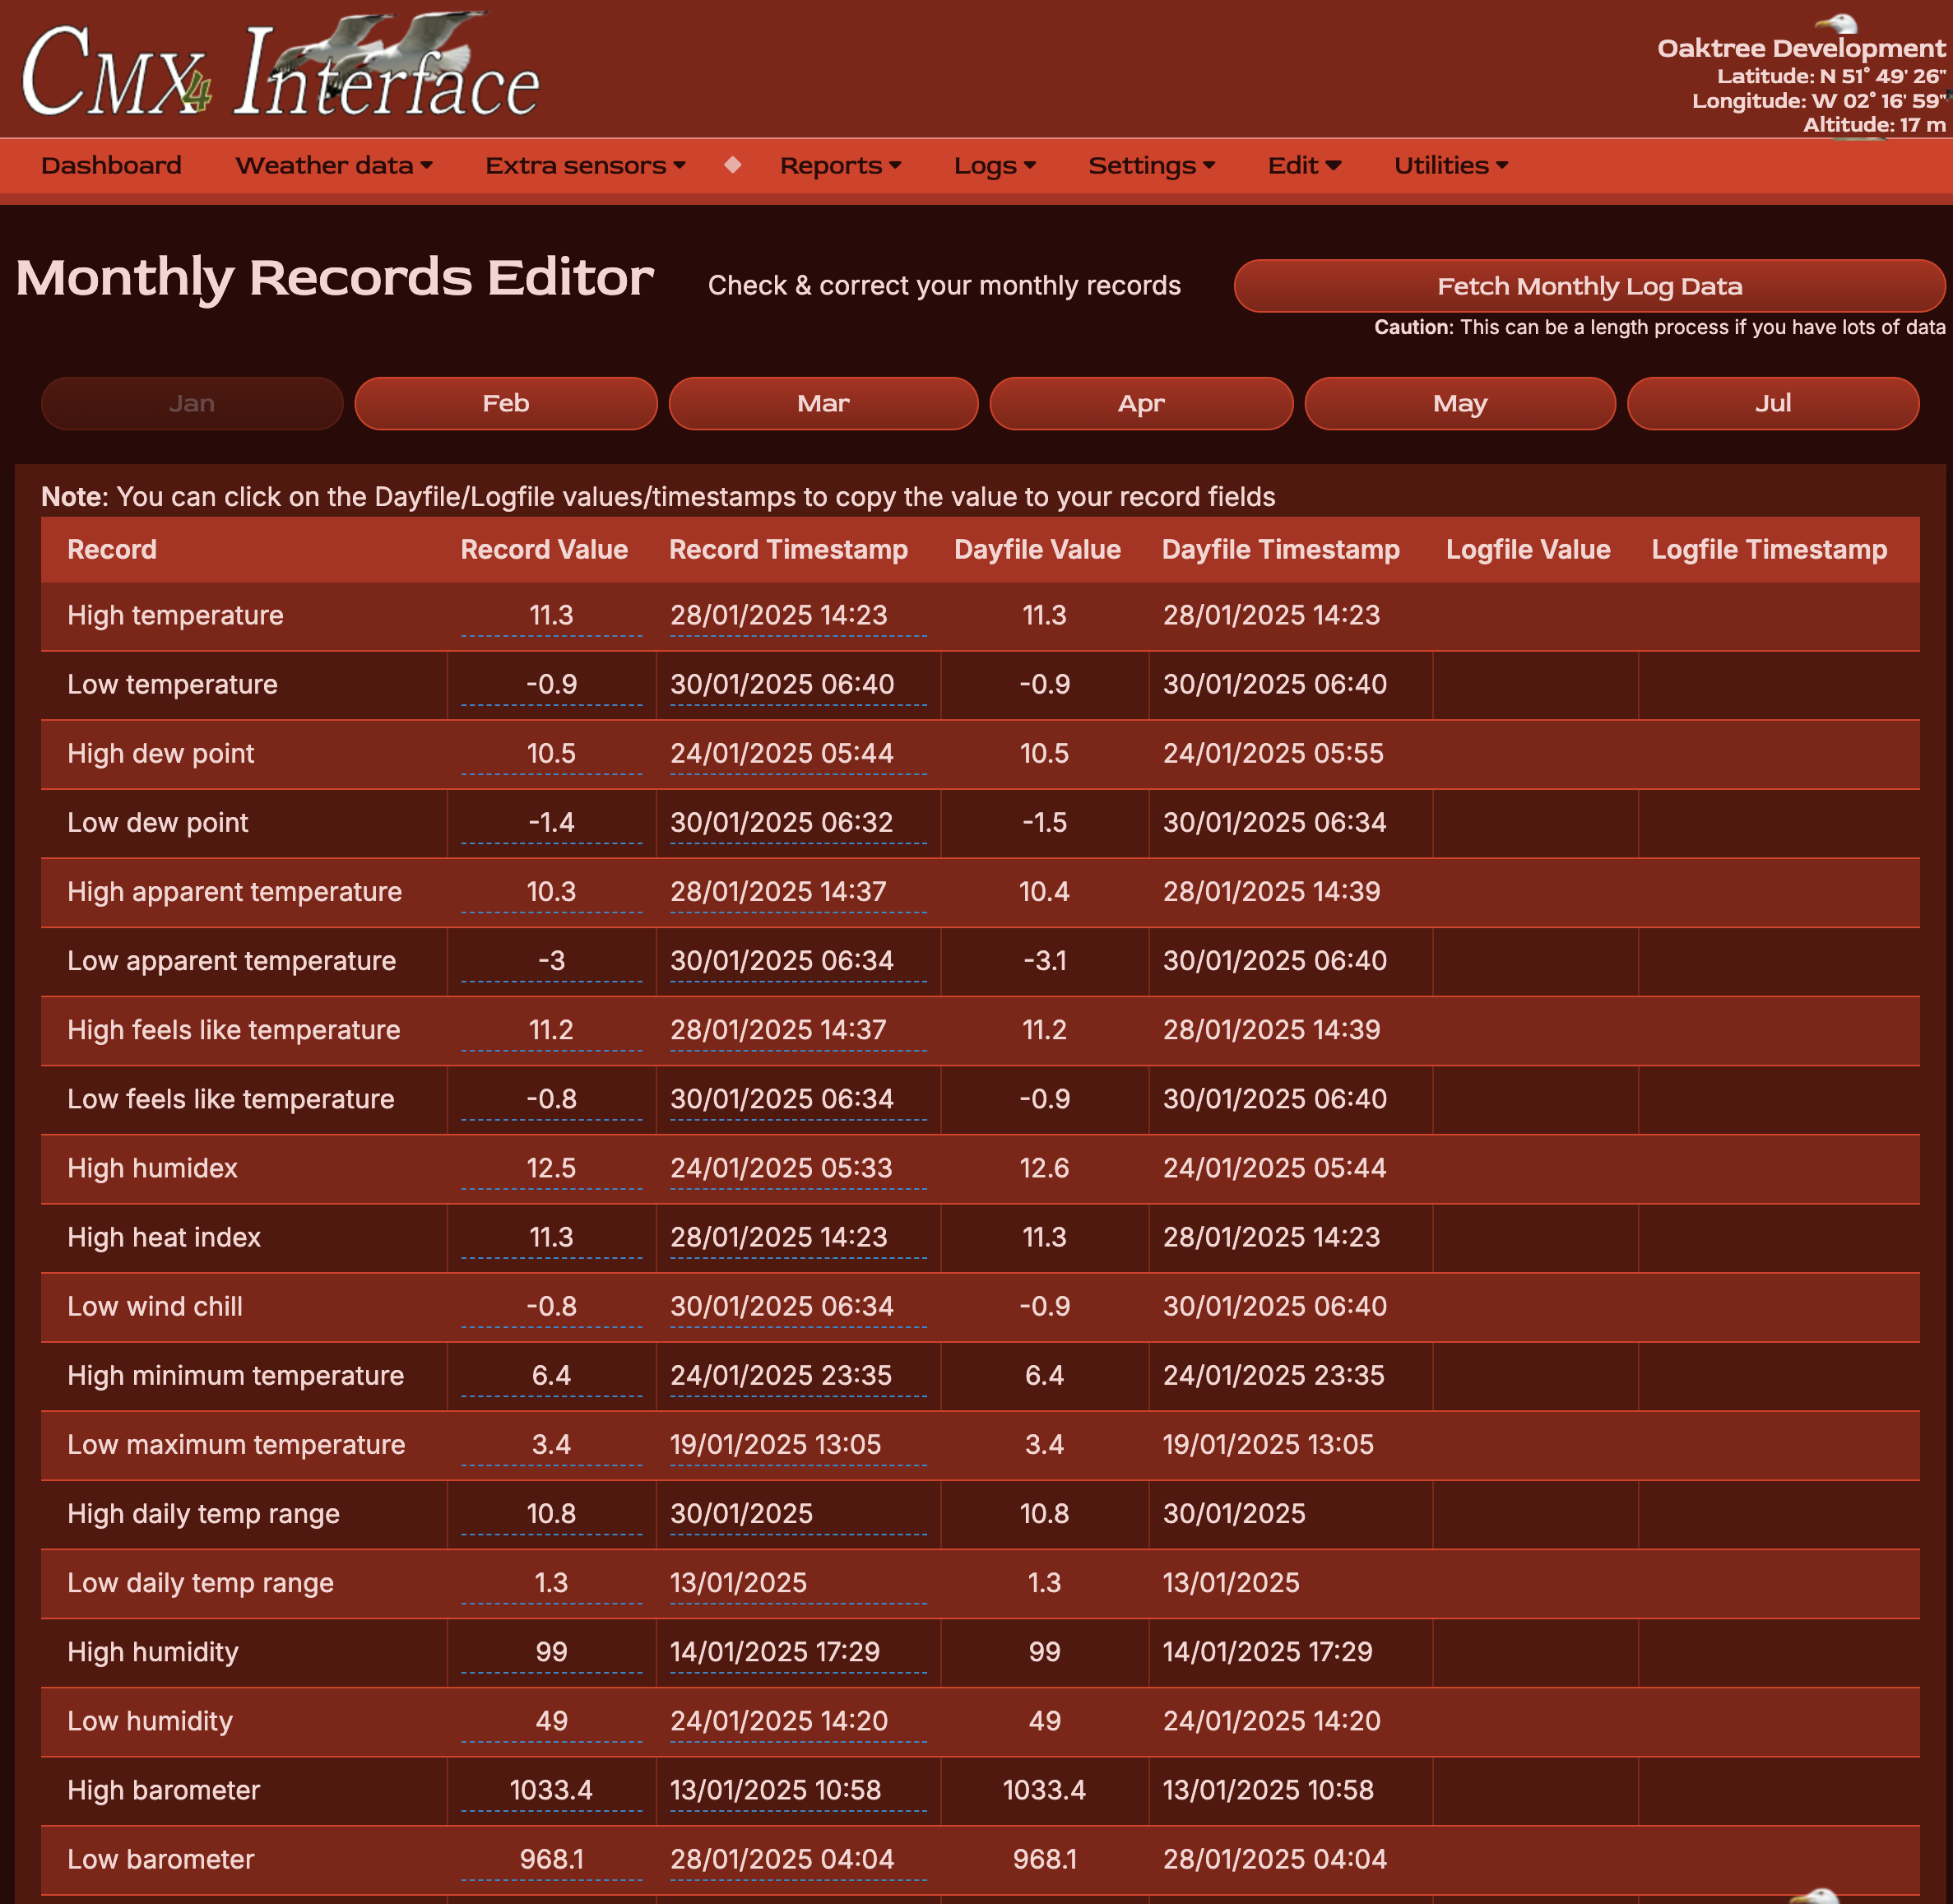Show the Jul monthly records

coord(1771,404)
